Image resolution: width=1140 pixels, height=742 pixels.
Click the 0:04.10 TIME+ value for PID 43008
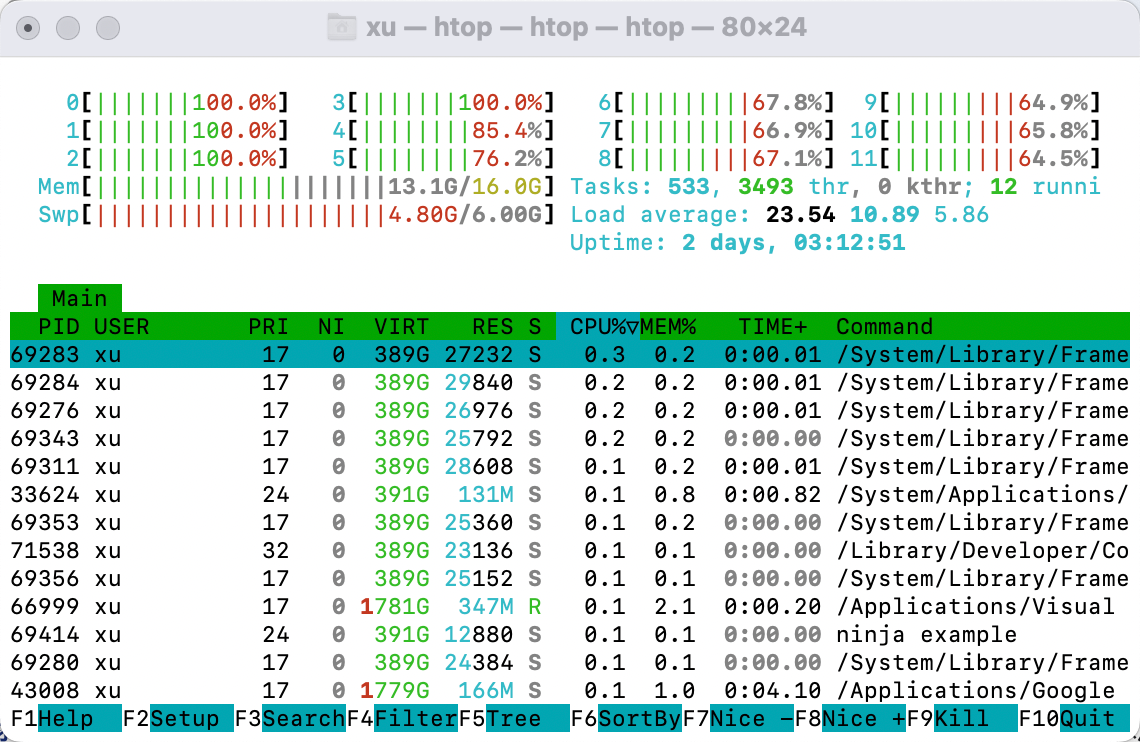(773, 690)
